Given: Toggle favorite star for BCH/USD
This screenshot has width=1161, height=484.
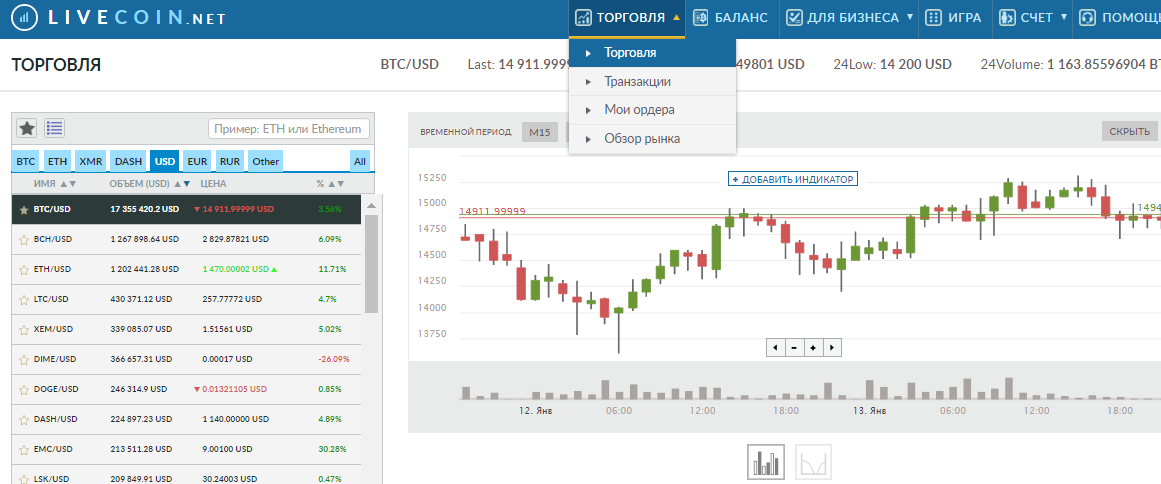Looking at the screenshot, I should (24, 239).
